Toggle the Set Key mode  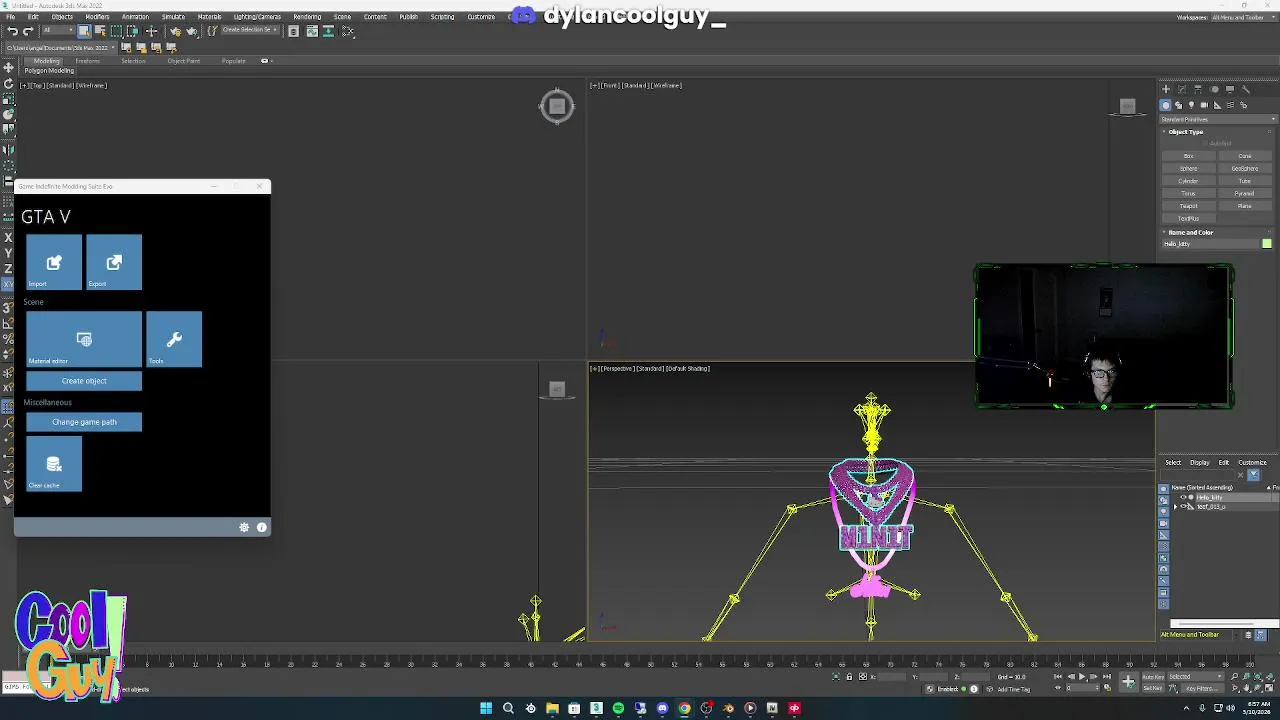coord(1152,688)
